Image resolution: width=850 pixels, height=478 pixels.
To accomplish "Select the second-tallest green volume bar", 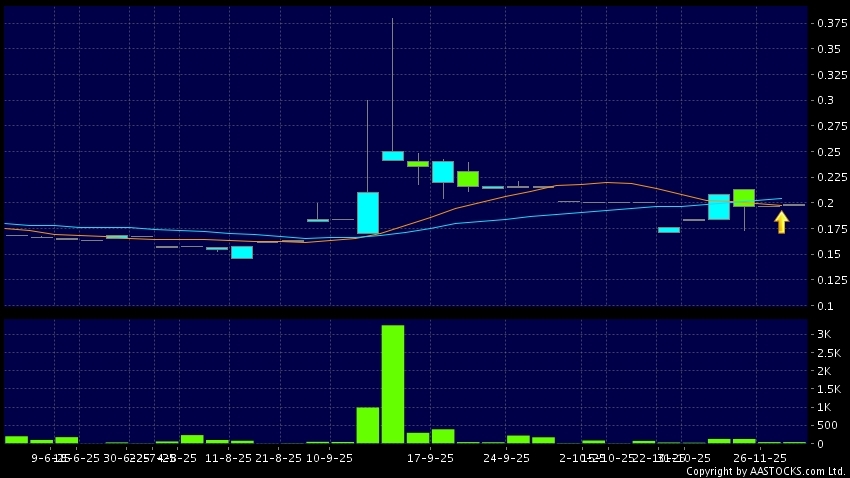I will [x=367, y=425].
